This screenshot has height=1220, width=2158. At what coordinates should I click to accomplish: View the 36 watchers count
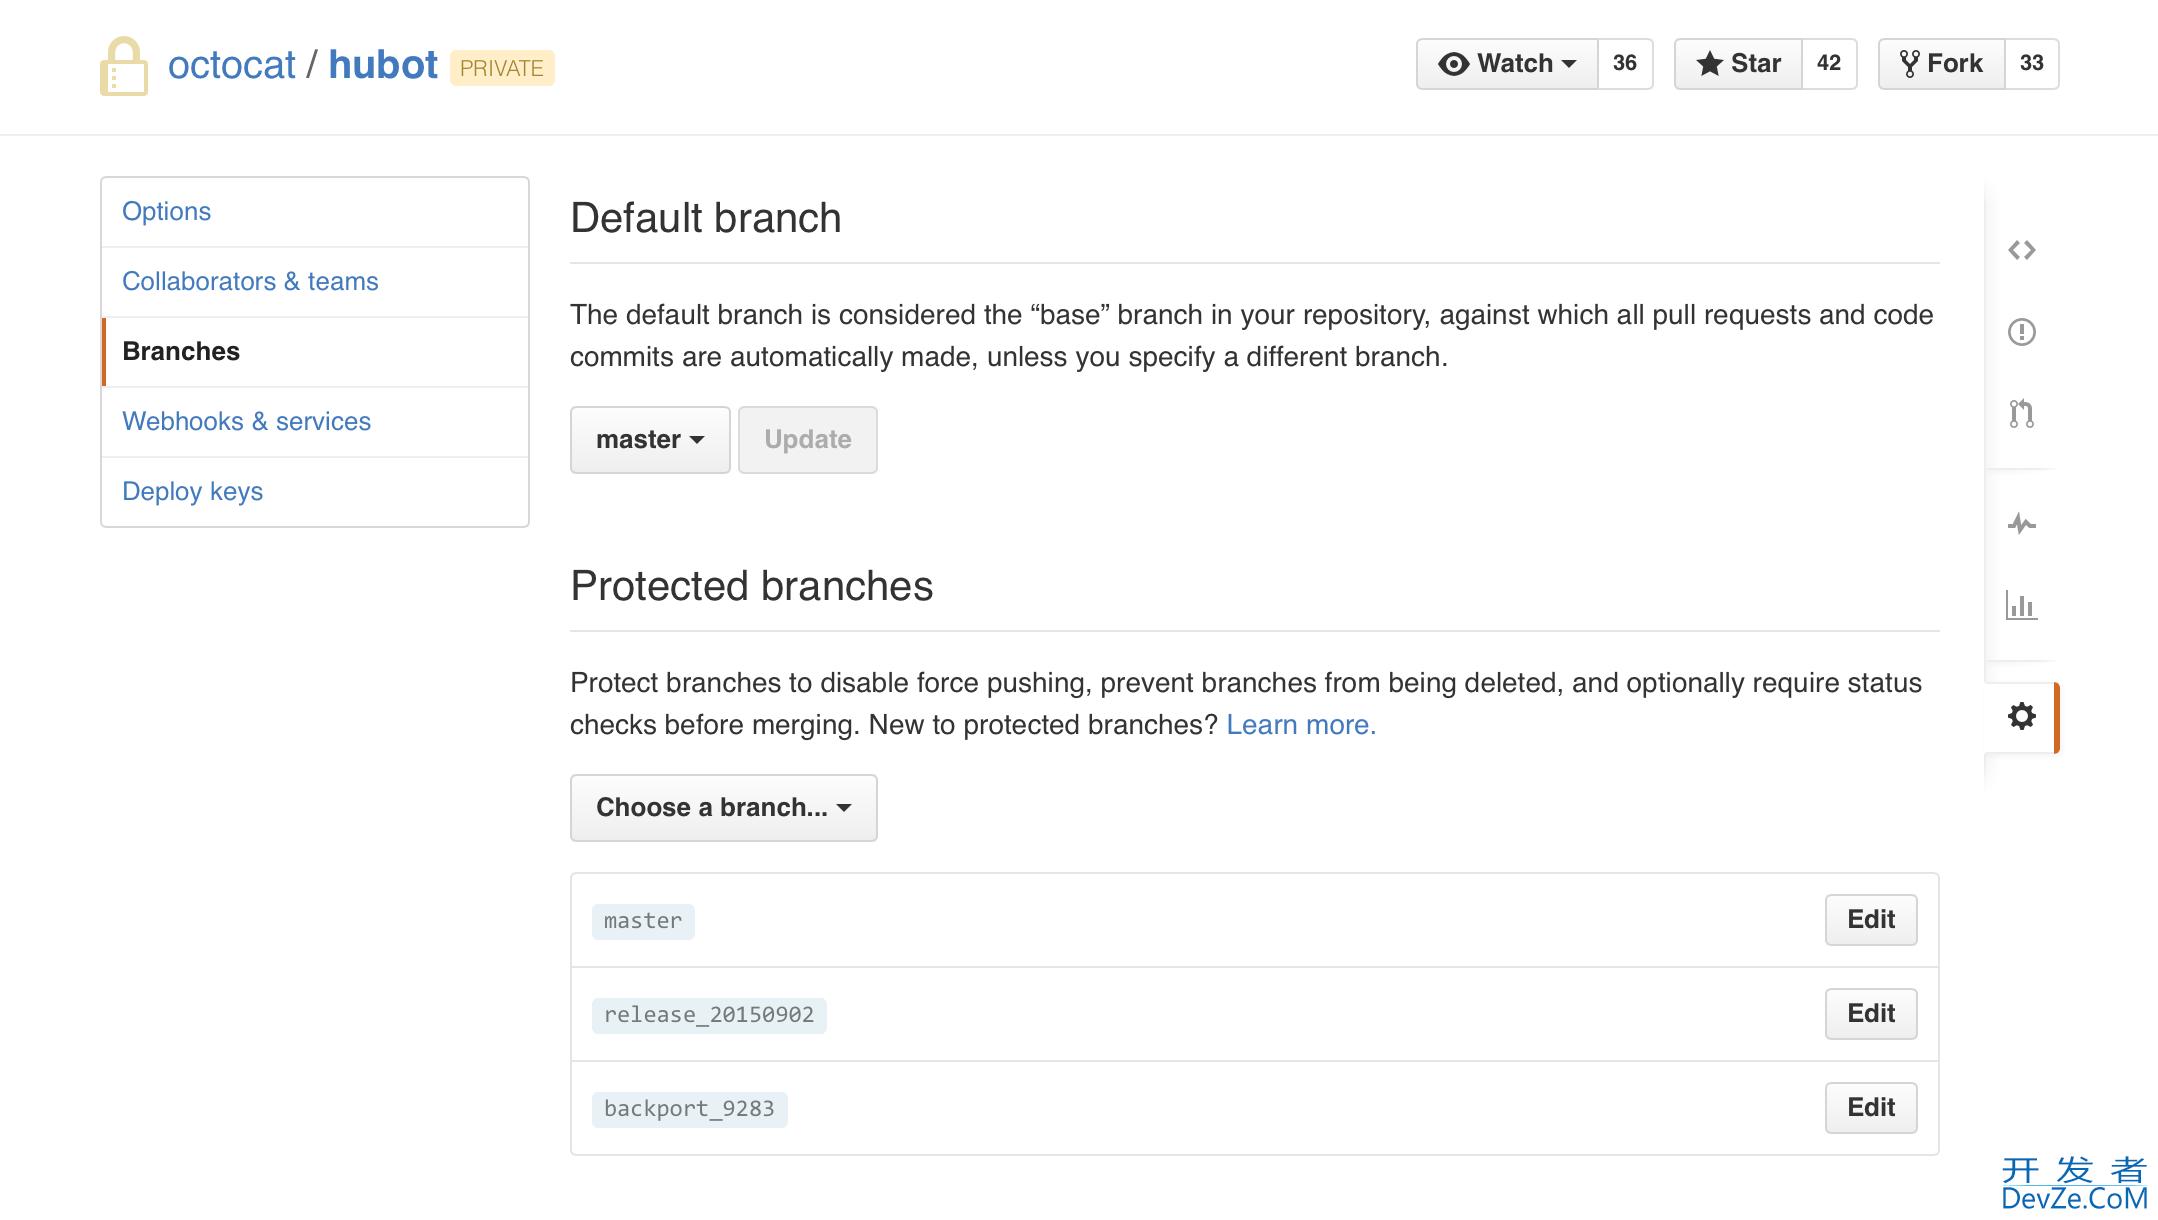pyautogui.click(x=1625, y=64)
